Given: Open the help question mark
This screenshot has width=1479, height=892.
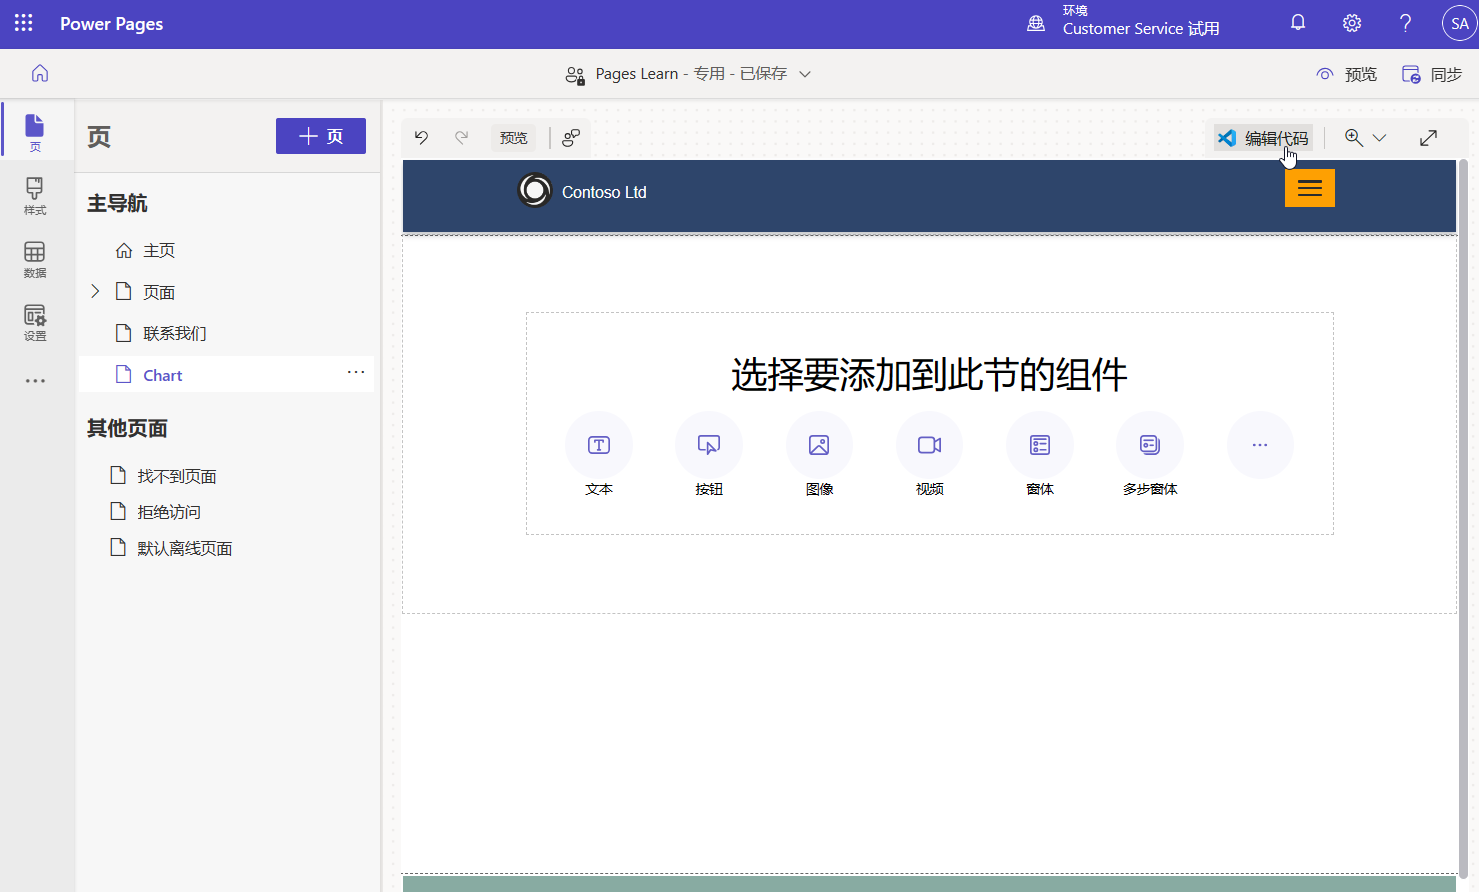Looking at the screenshot, I should 1405,23.
